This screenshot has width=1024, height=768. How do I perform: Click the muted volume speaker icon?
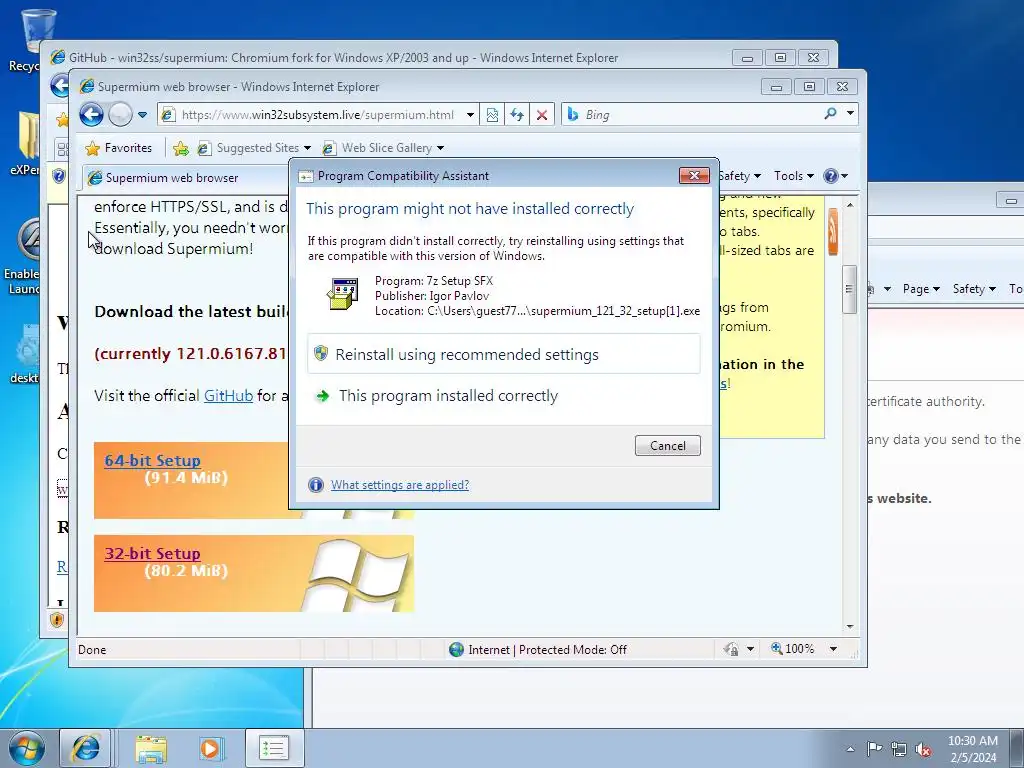pos(923,749)
